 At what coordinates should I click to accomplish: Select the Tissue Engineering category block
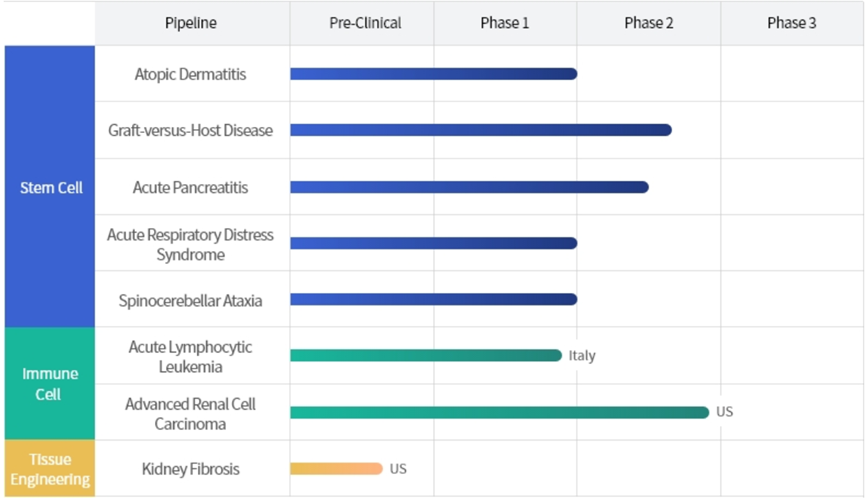[x=51, y=469]
